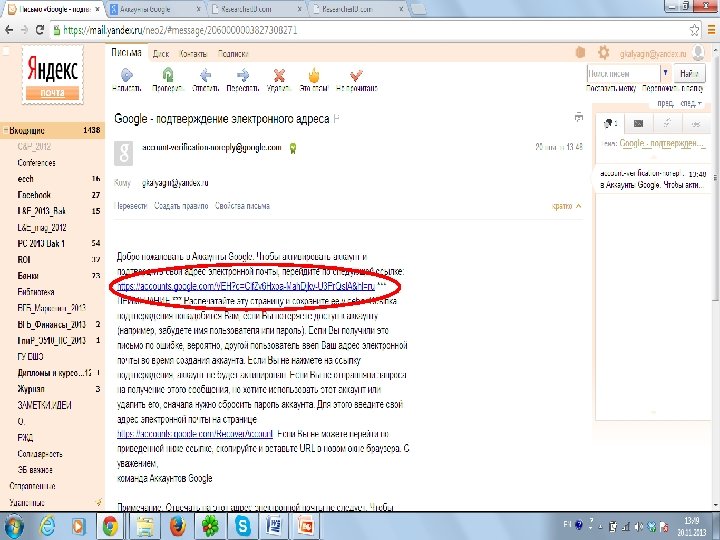
Task: Open the Поставить метку dropdown
Action: click(611, 89)
